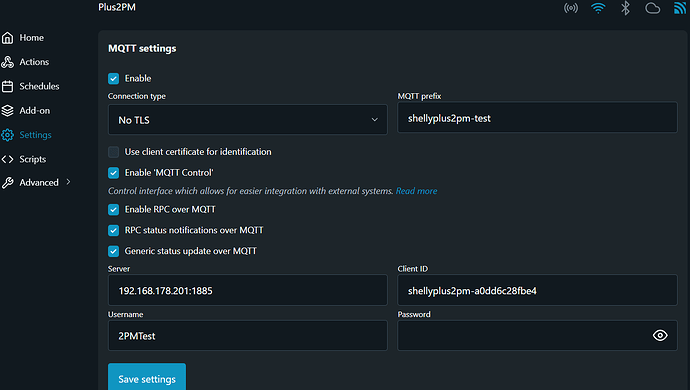Follow the Read more link

pos(416,191)
